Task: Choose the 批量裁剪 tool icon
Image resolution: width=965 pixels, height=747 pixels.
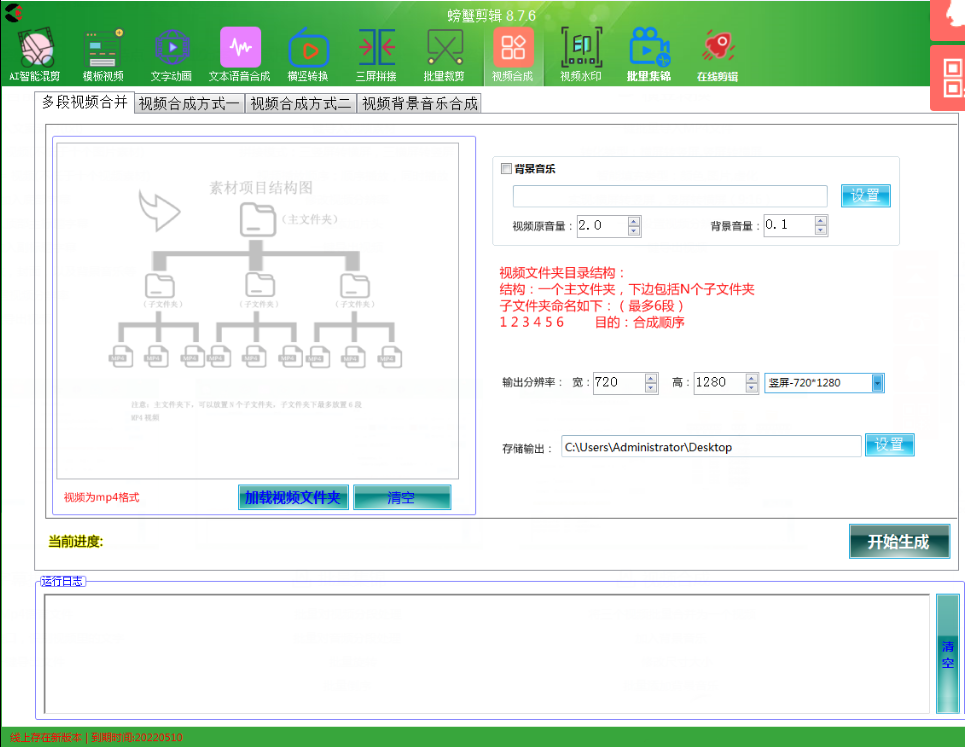Action: click(x=444, y=50)
